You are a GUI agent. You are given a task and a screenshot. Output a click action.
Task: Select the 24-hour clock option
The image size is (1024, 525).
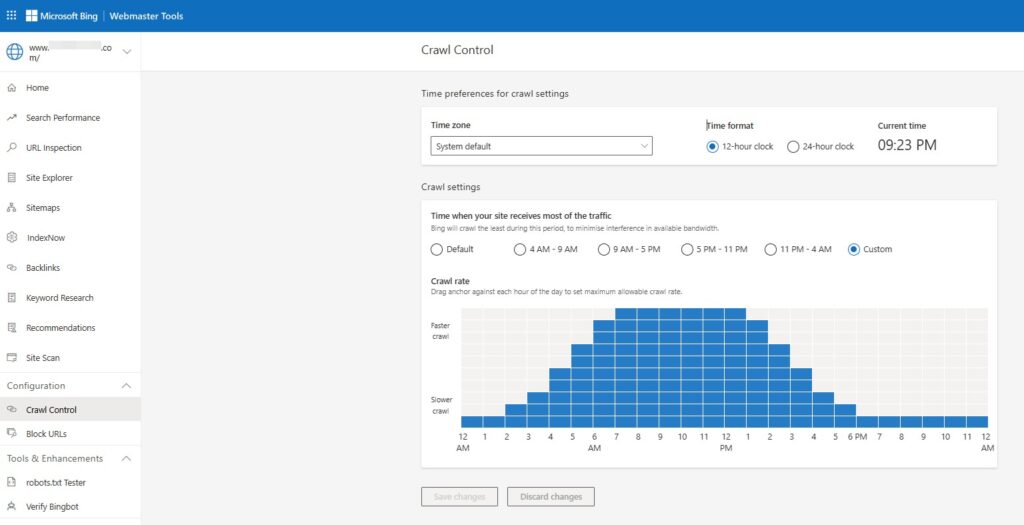click(x=793, y=147)
